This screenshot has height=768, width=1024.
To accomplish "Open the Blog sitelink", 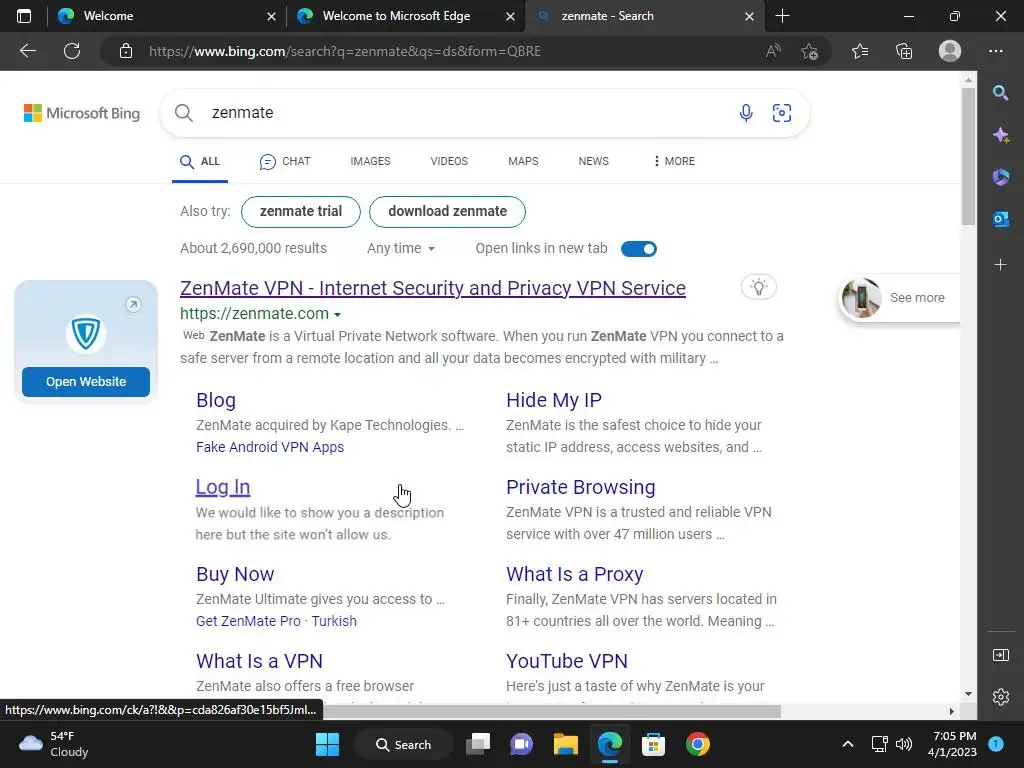I will coord(216,400).
